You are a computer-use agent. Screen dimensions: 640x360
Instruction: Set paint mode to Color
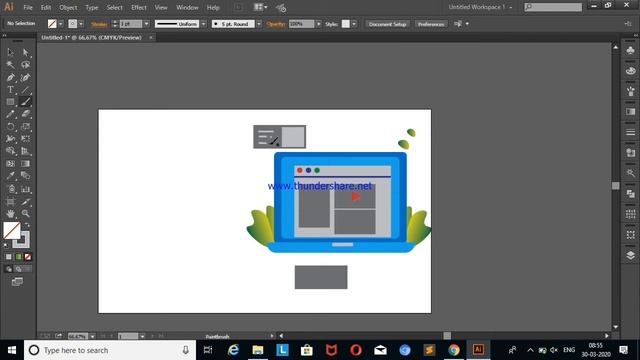point(9,257)
